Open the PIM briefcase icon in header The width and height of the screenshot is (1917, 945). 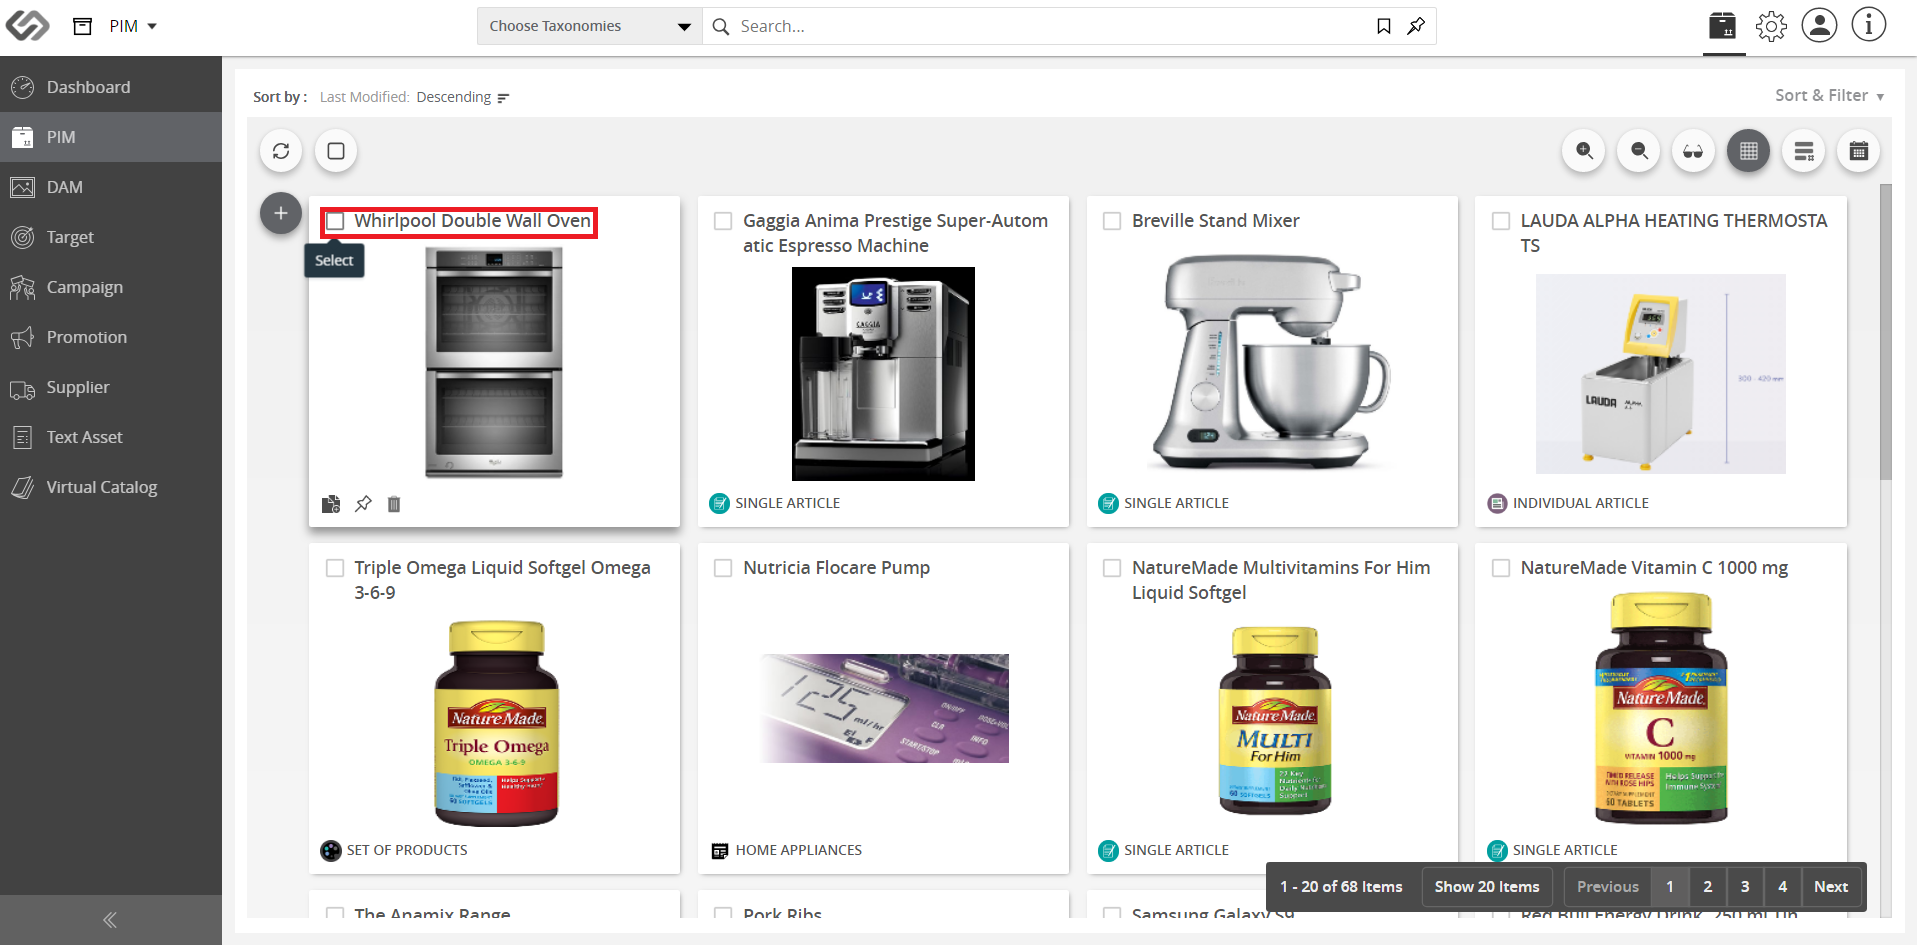tap(1723, 26)
